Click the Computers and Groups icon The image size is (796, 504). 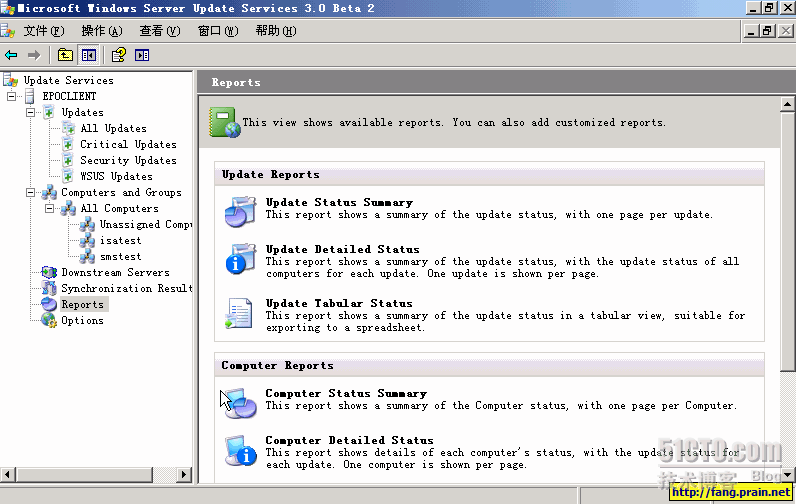click(49, 192)
